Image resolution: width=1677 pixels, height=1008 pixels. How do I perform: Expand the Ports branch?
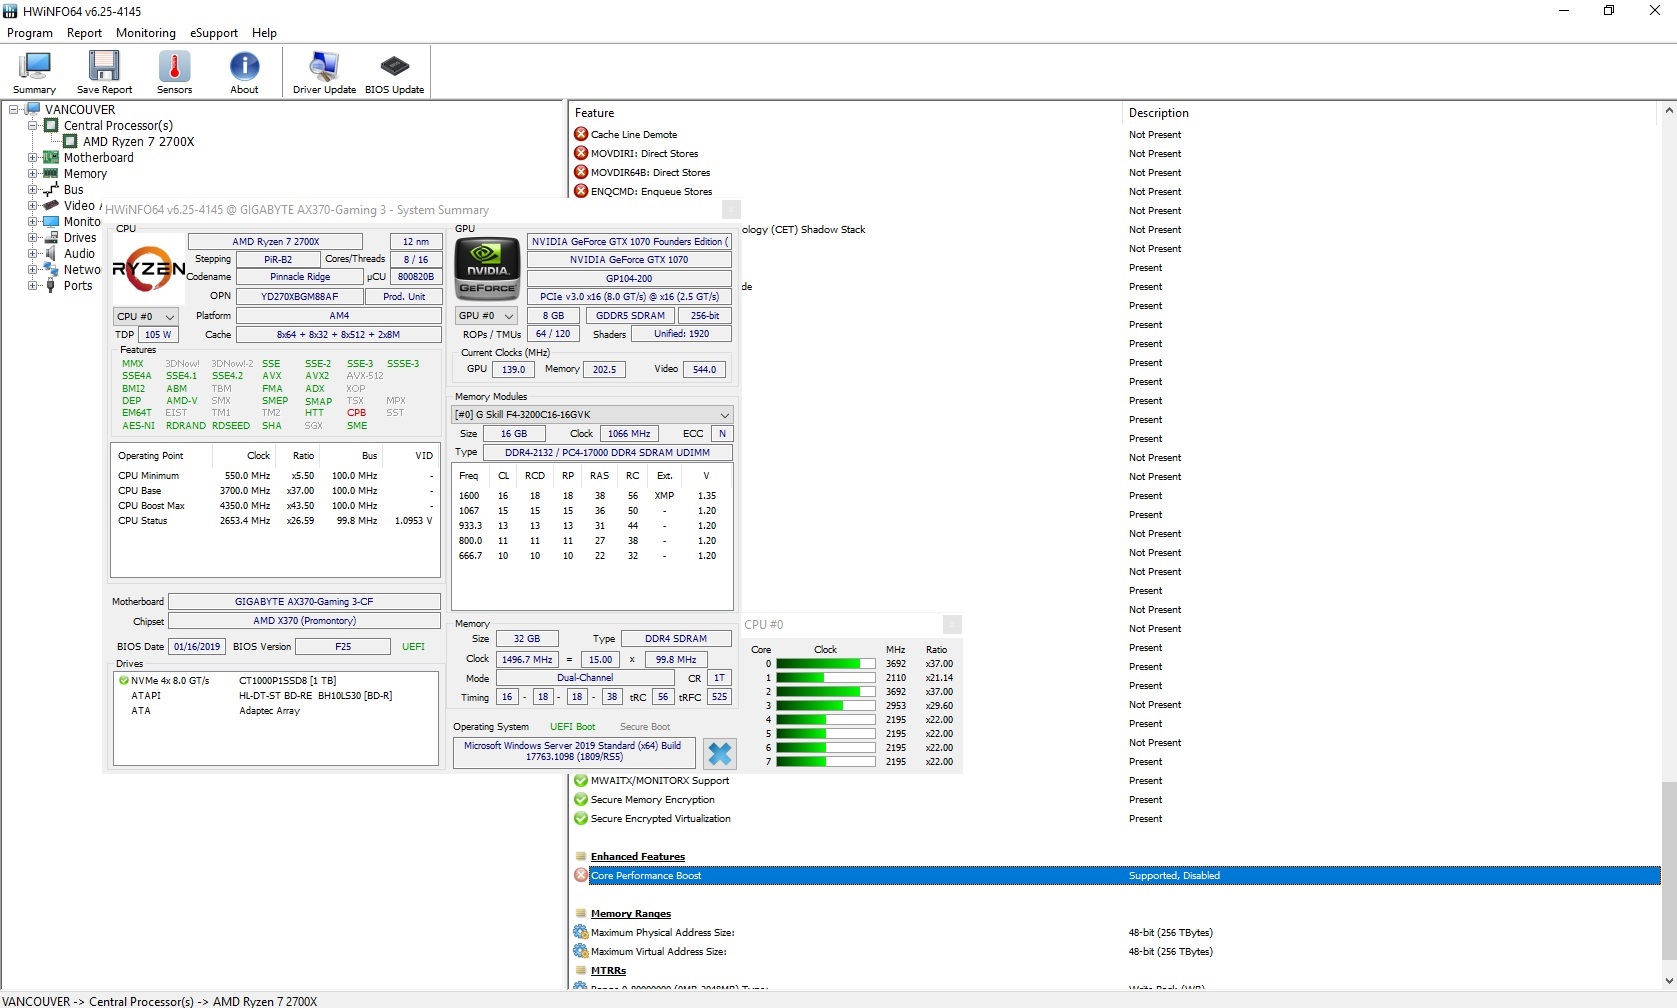[x=33, y=285]
